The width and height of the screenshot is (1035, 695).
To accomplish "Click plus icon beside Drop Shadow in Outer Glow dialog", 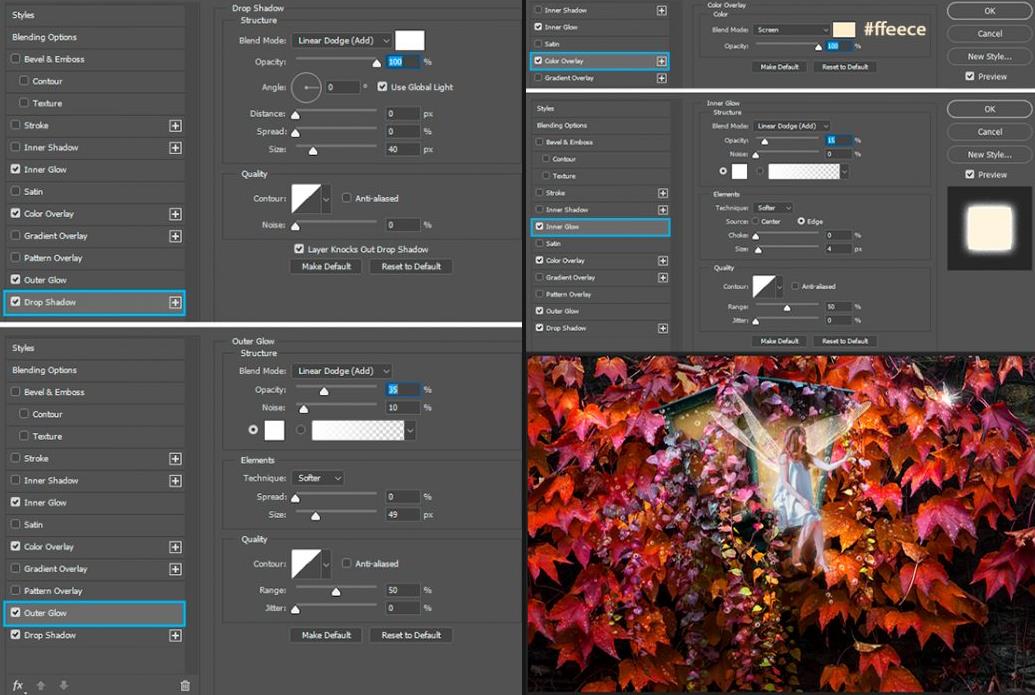I will click(175, 636).
